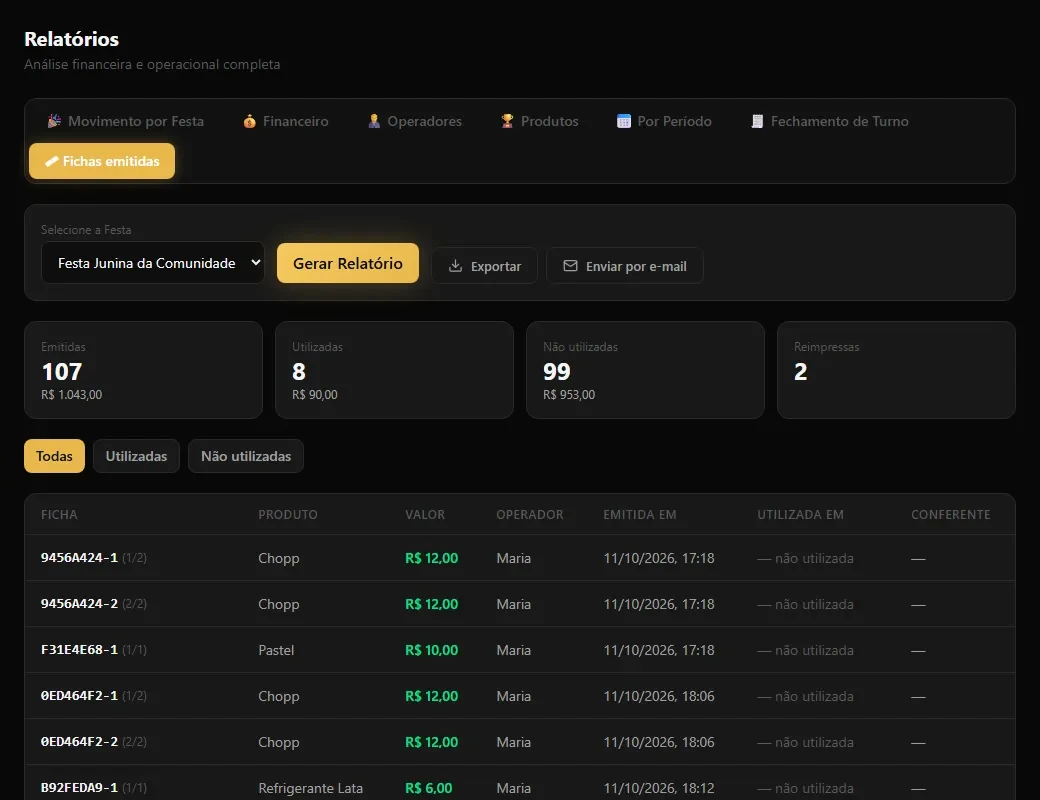Click the operator person icon beside Operadores

(374, 121)
